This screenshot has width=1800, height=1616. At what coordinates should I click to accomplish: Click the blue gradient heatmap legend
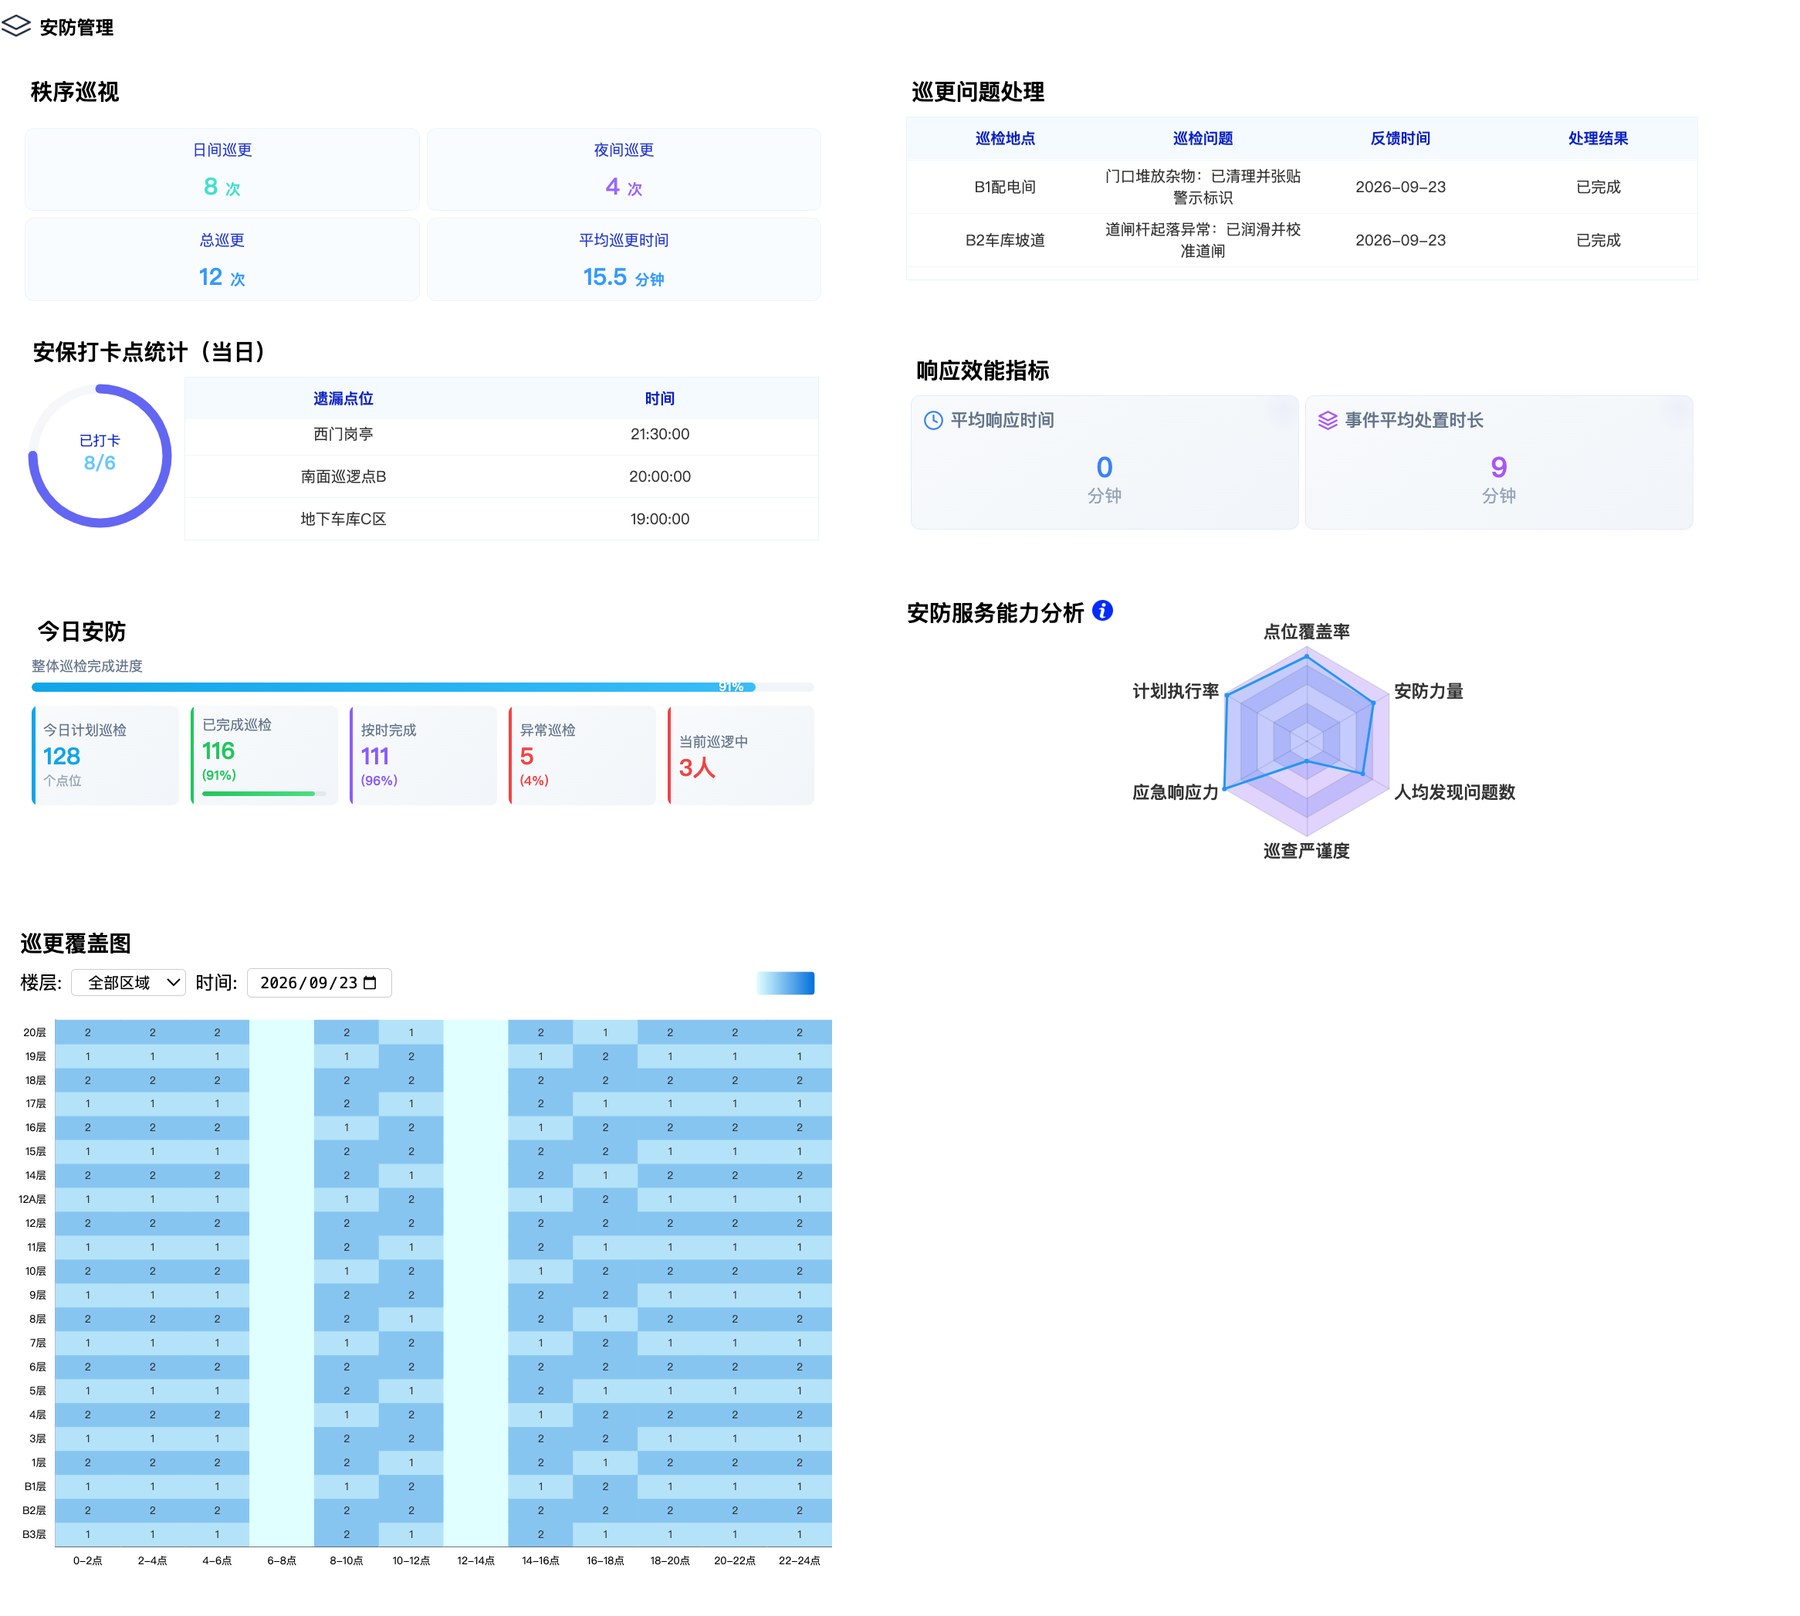785,983
